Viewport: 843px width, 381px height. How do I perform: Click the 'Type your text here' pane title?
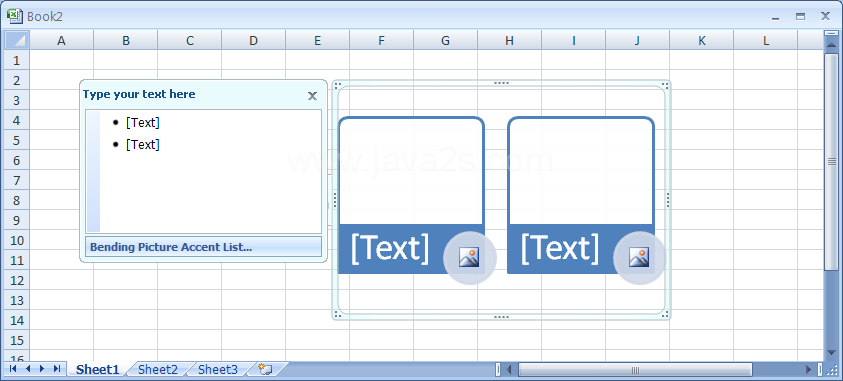pyautogui.click(x=139, y=94)
